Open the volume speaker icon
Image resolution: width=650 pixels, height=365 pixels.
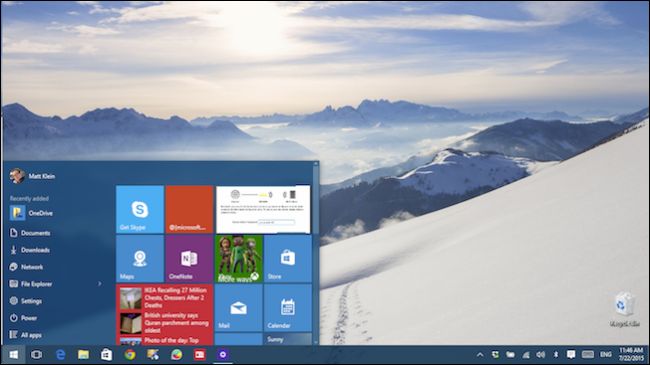point(541,355)
